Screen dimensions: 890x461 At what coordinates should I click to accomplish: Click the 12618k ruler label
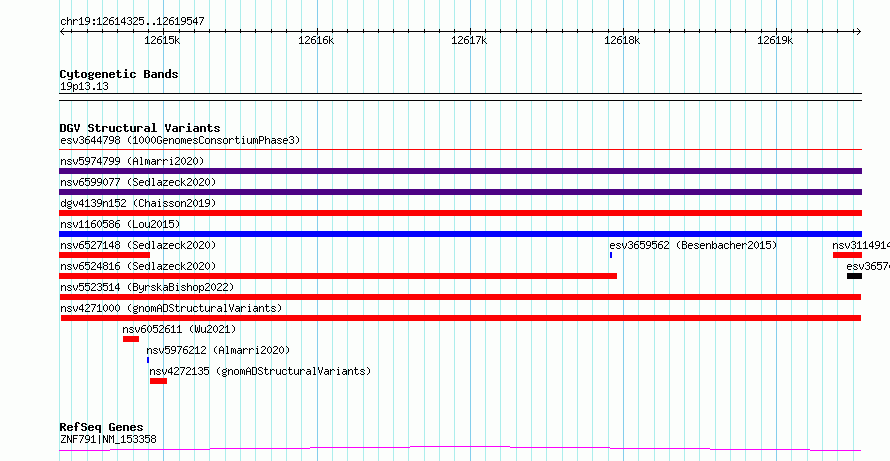(x=622, y=40)
